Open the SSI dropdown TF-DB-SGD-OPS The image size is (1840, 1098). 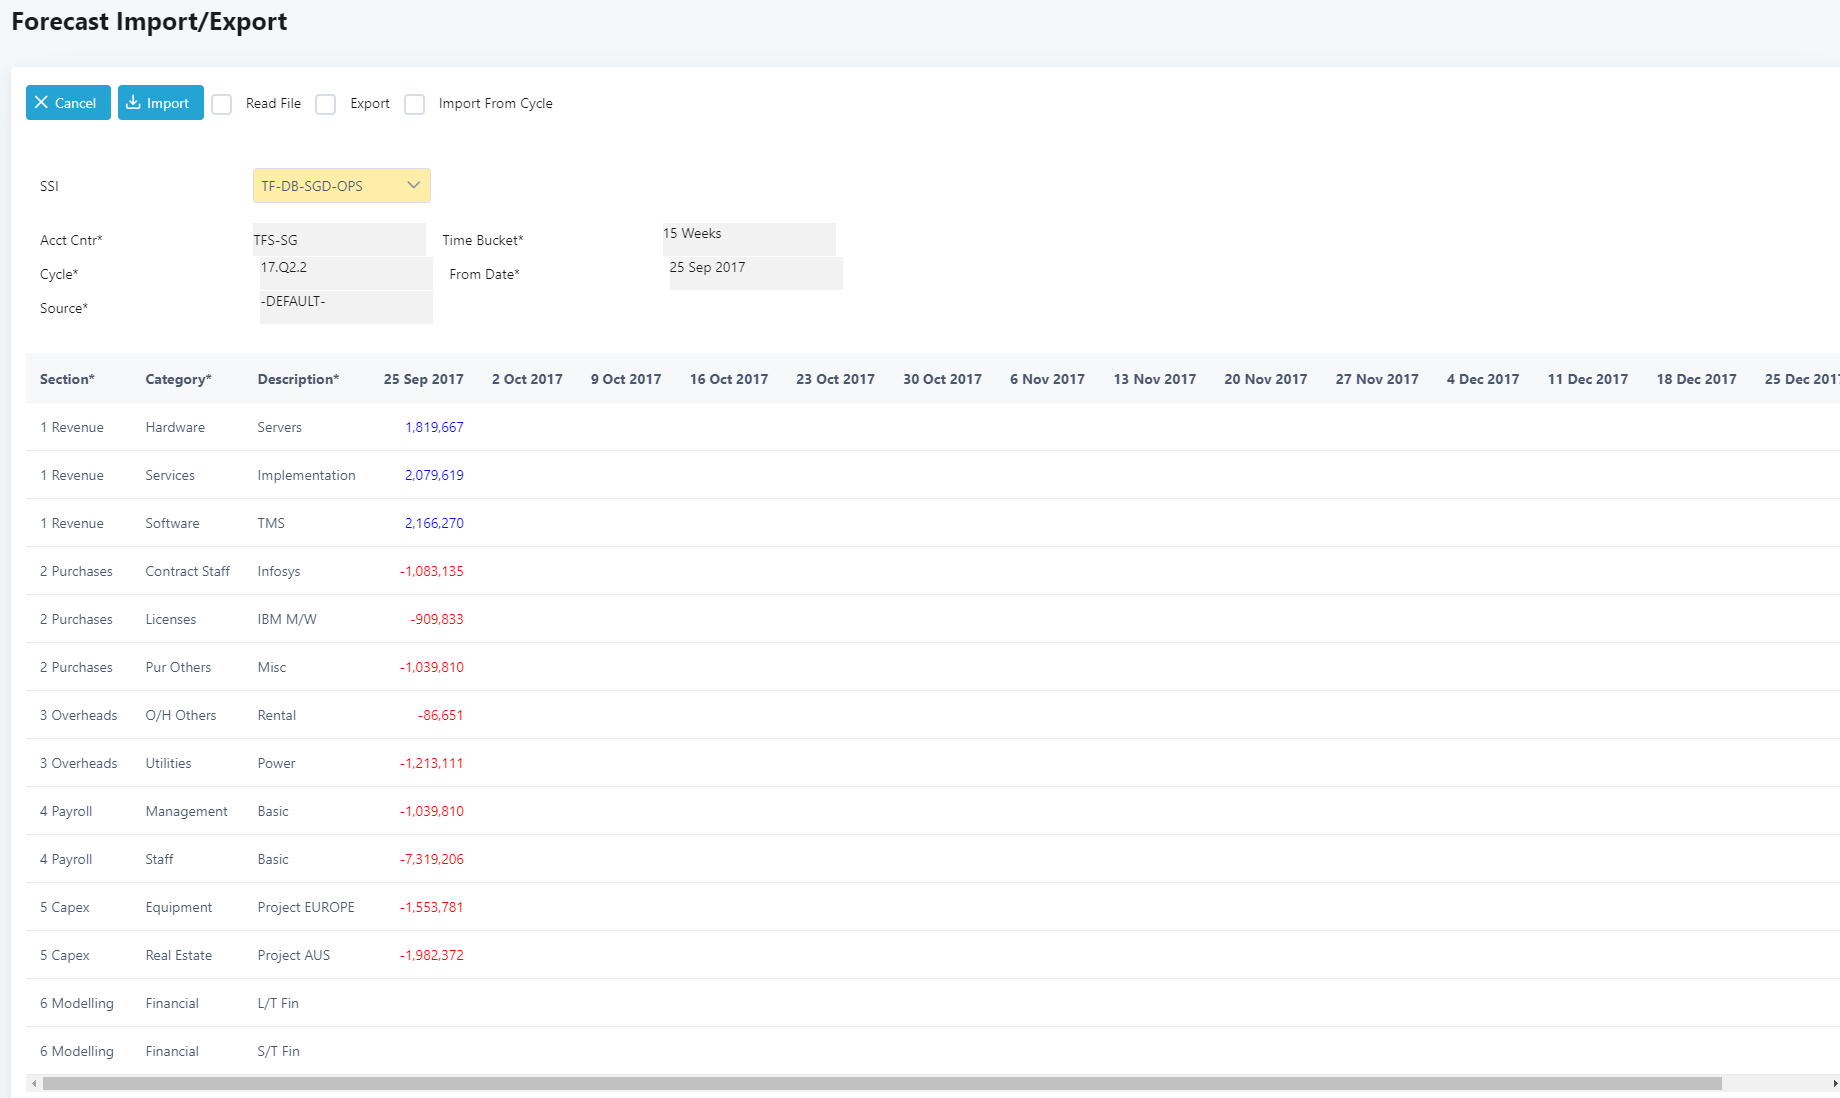(341, 186)
